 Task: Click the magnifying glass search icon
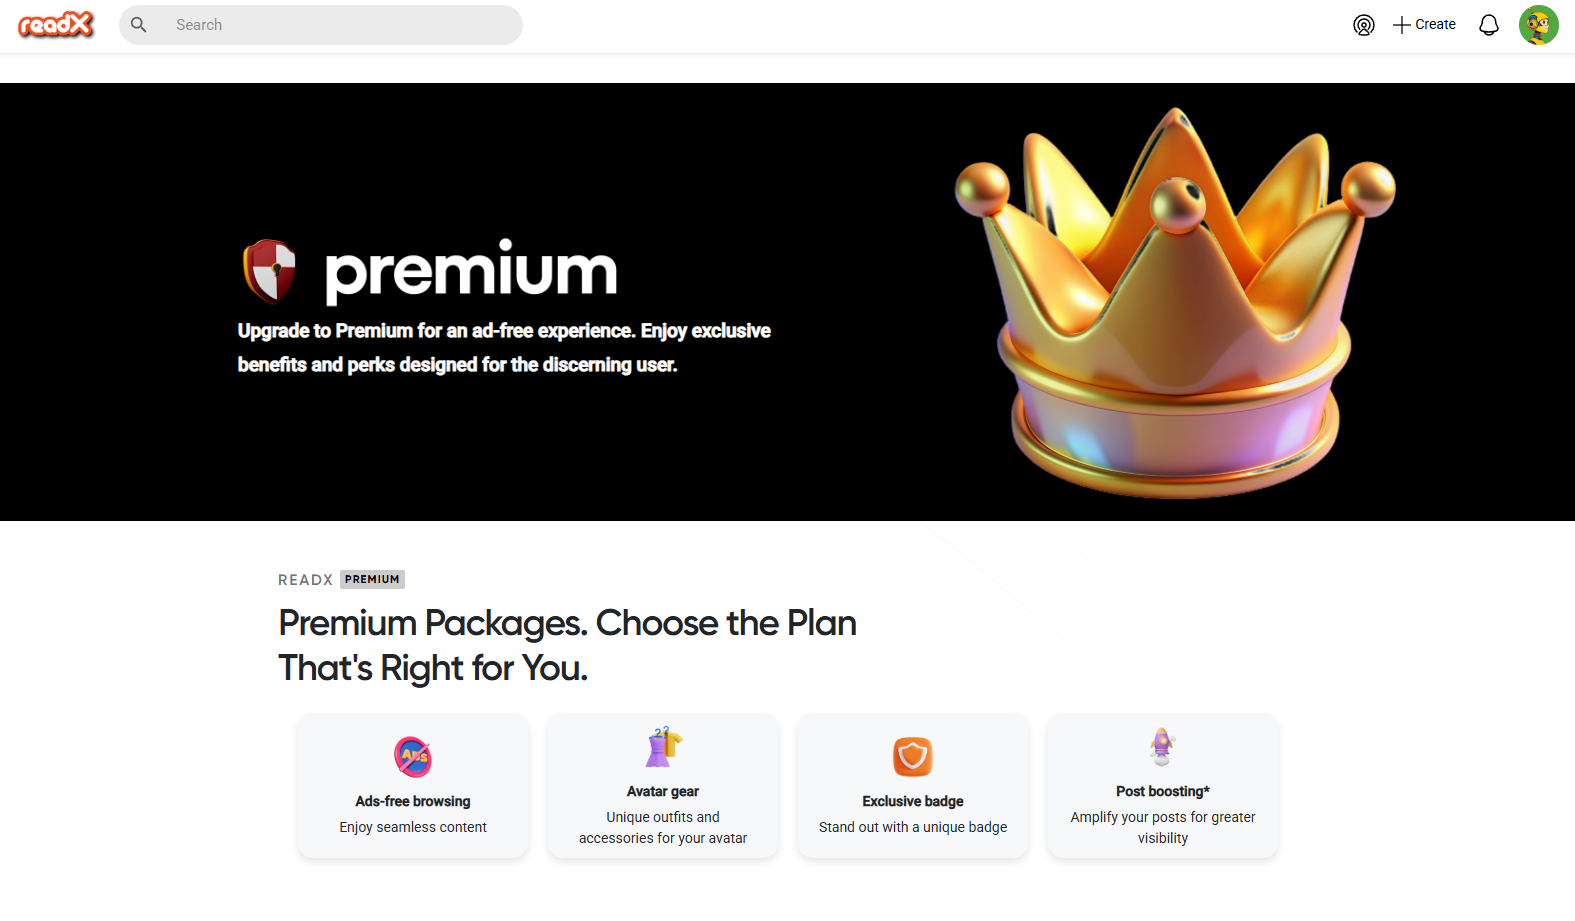[x=139, y=25]
